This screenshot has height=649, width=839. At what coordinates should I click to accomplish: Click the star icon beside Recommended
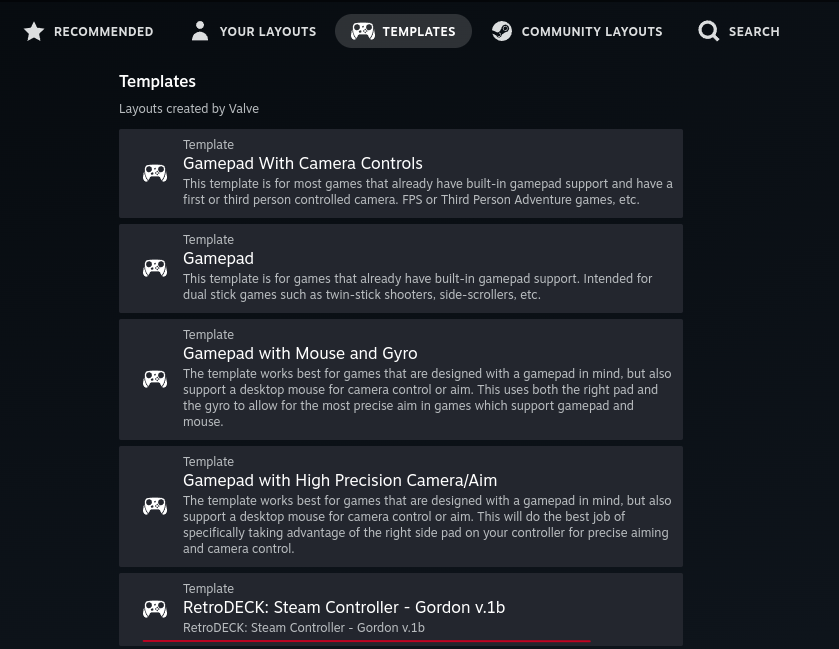(x=34, y=32)
